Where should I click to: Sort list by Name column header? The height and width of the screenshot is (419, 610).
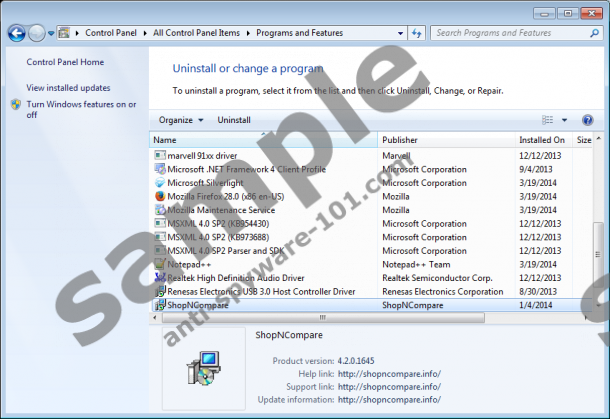(x=263, y=140)
